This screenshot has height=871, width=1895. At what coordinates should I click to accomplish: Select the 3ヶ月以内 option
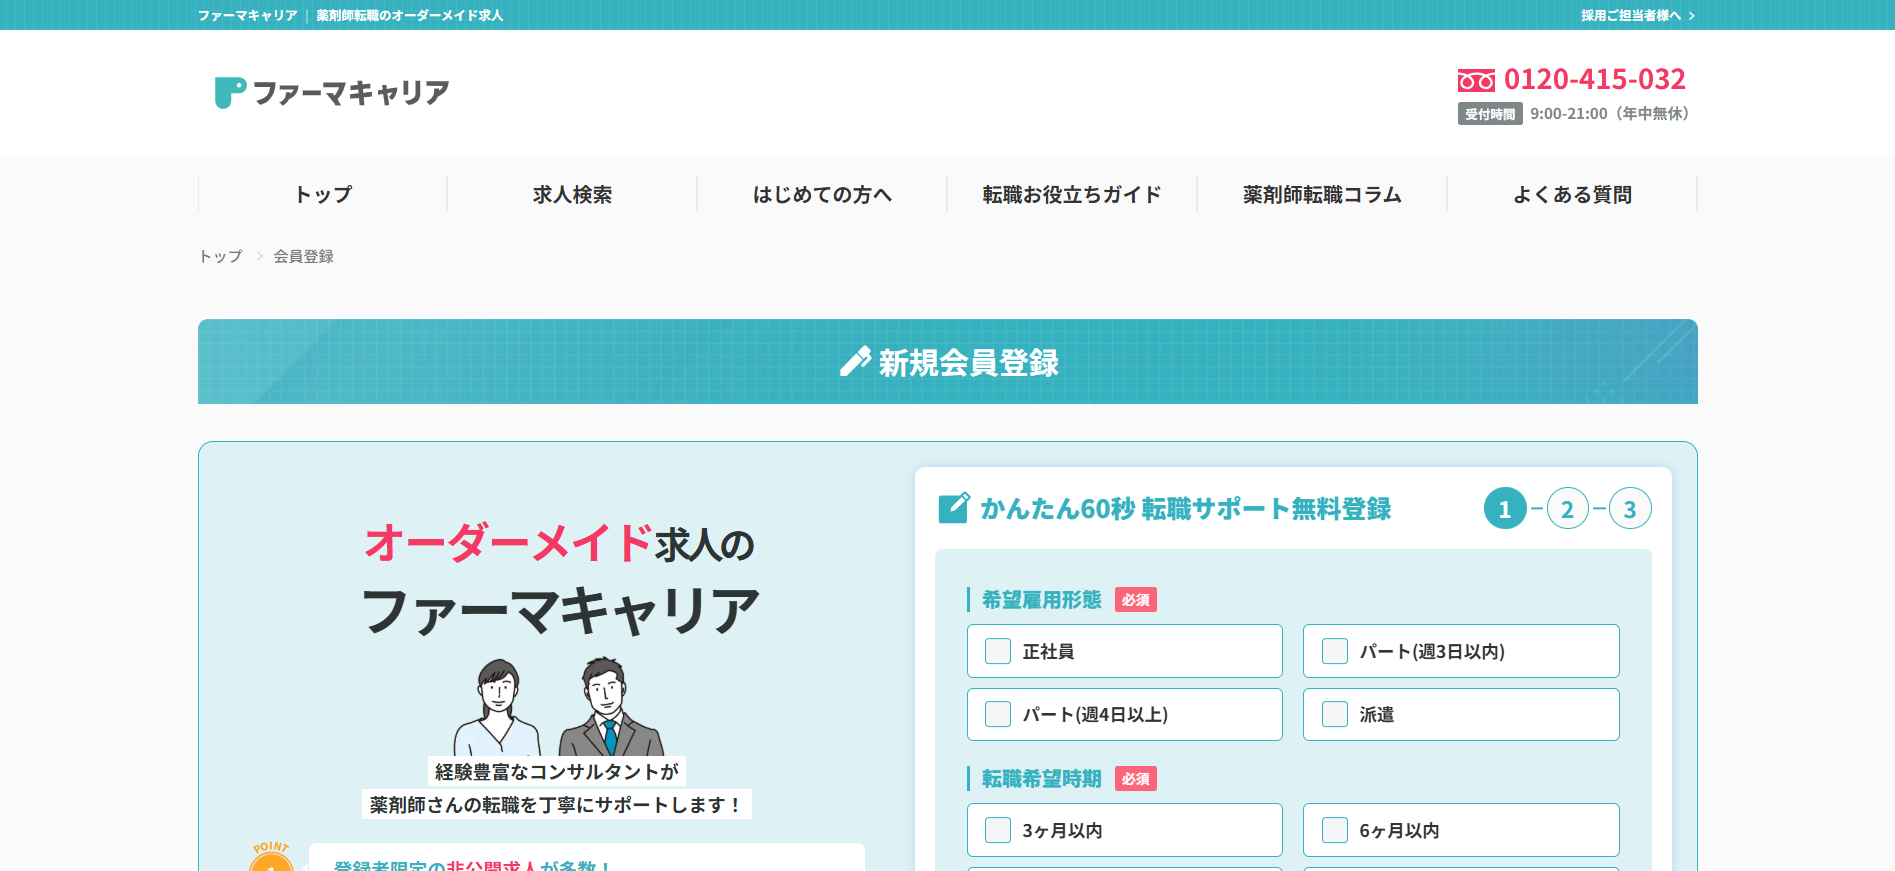(1124, 830)
